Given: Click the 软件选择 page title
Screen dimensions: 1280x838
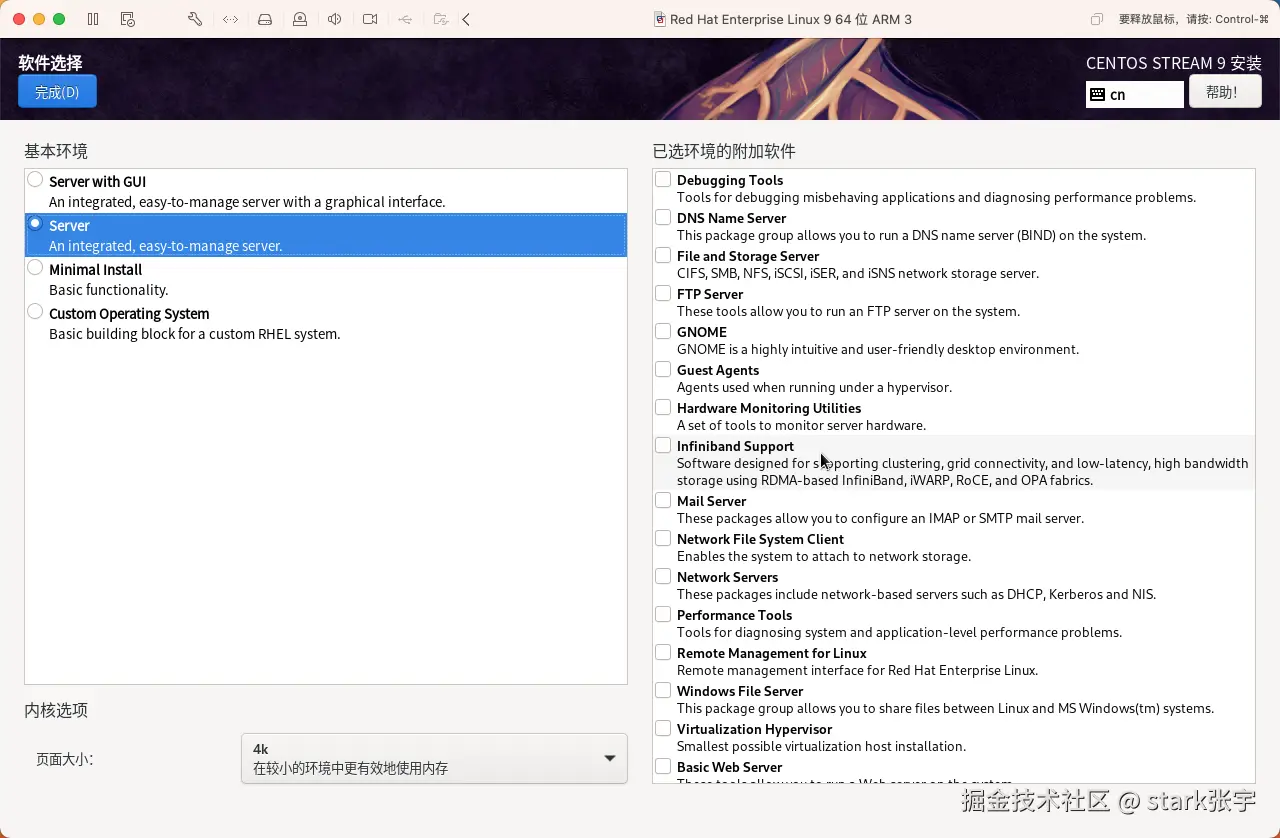Looking at the screenshot, I should (50, 63).
